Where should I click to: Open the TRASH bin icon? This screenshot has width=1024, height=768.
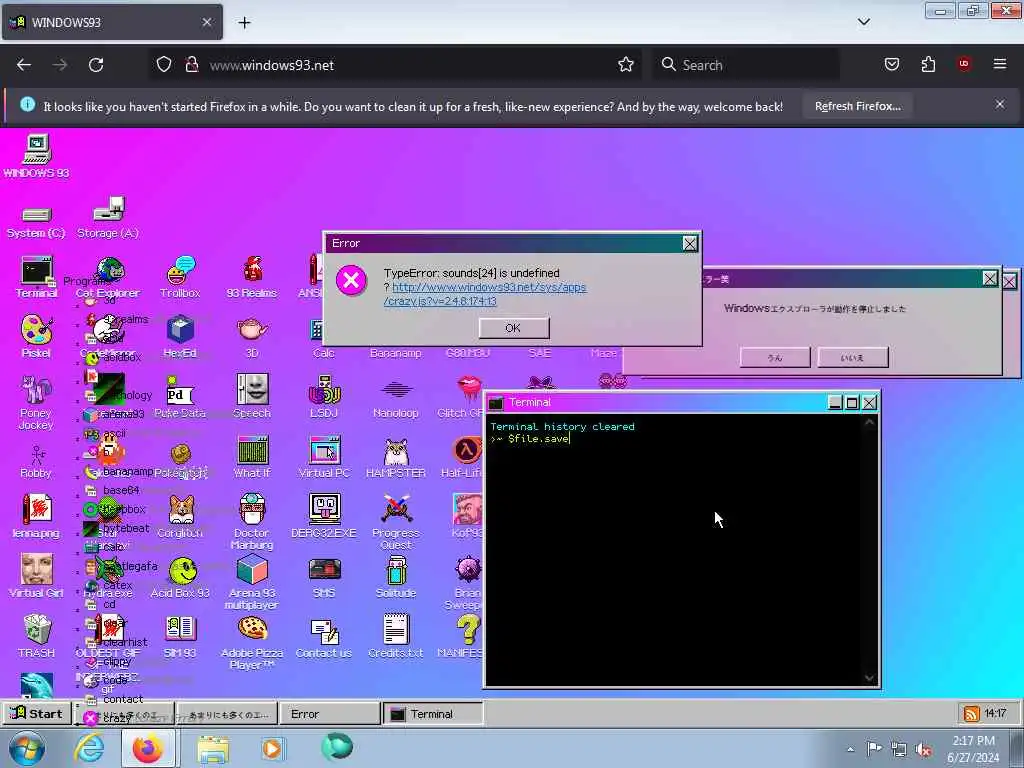pos(37,636)
